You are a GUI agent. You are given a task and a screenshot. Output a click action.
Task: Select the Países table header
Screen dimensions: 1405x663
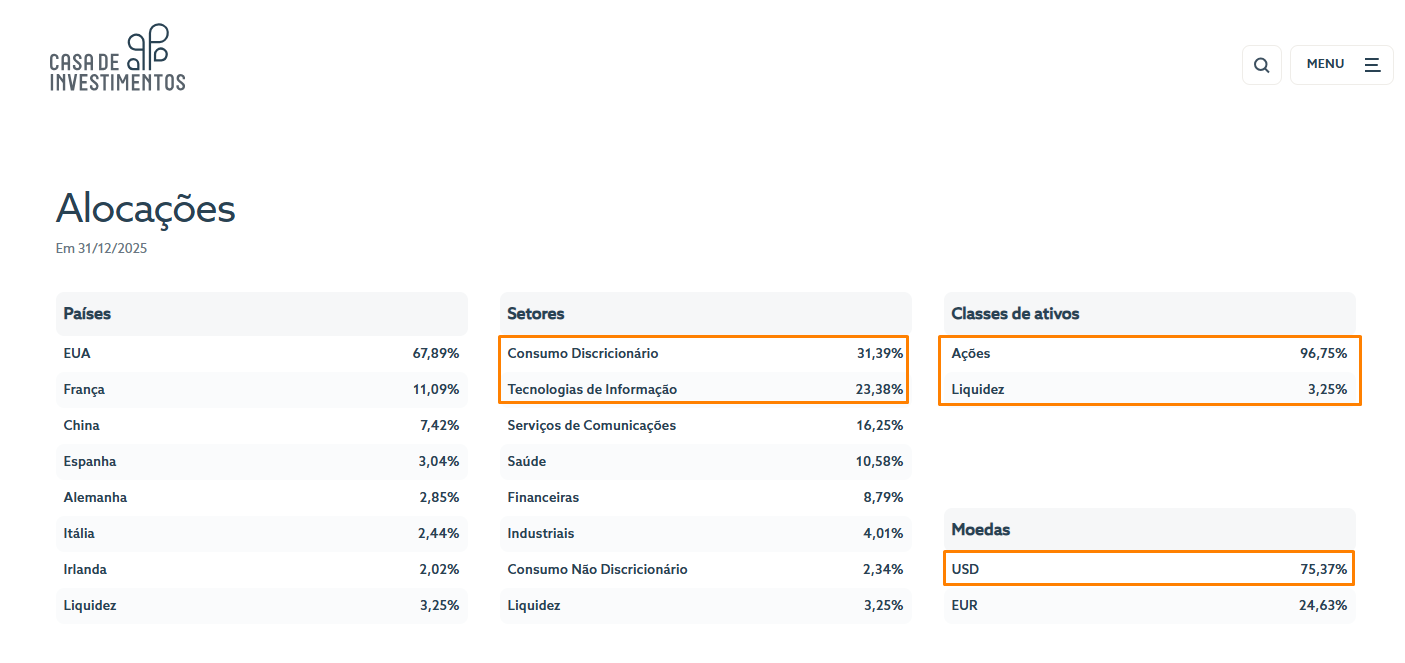pyautogui.click(x=262, y=314)
